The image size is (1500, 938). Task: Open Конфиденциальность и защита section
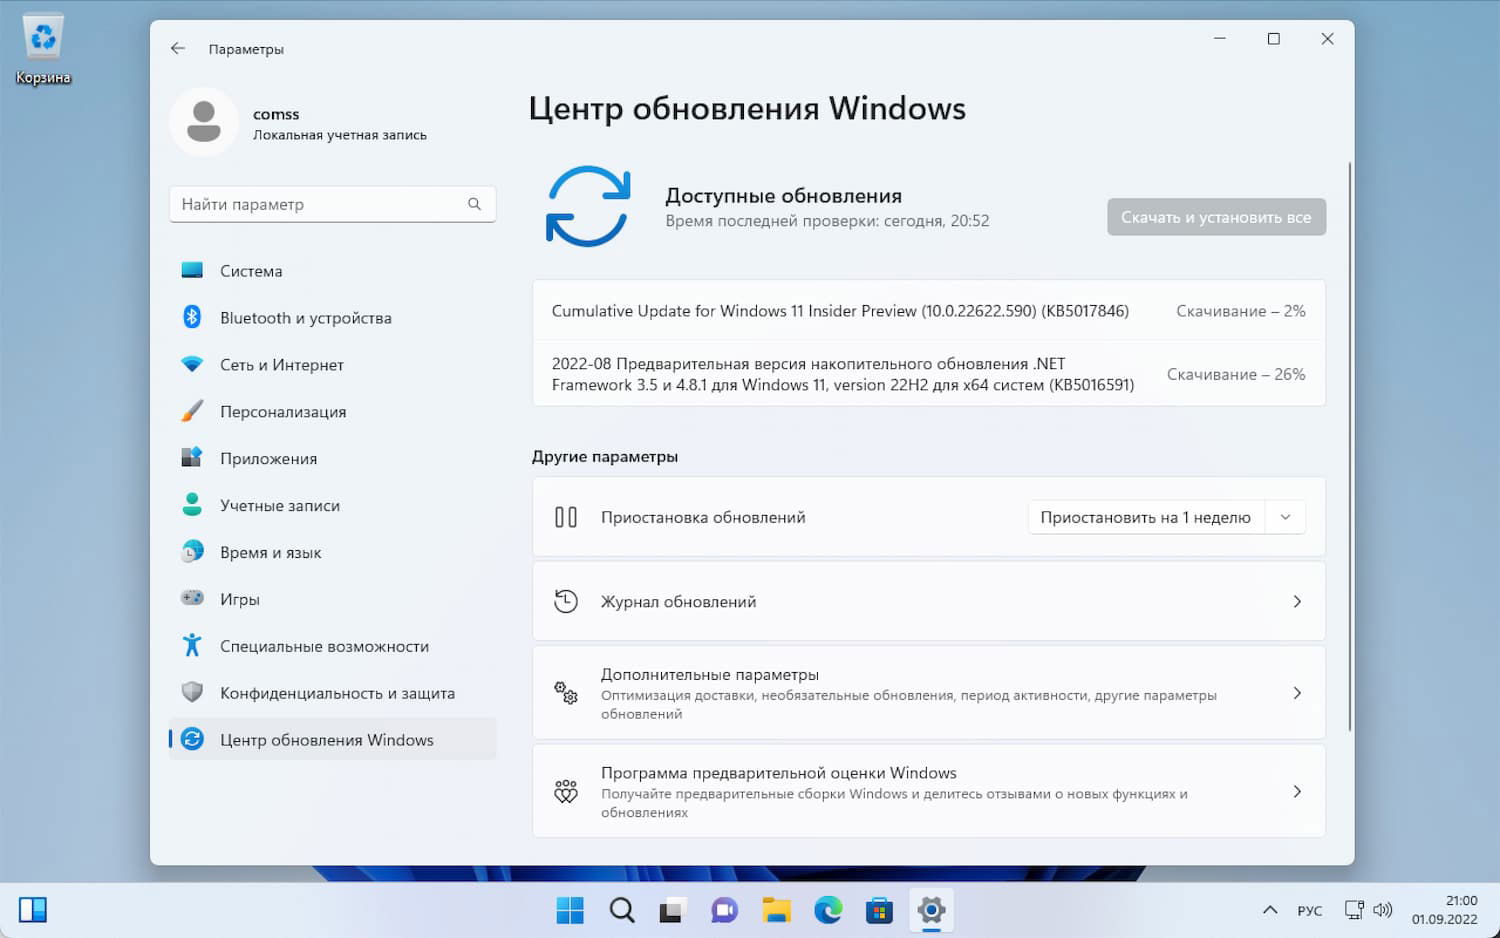[337, 692]
